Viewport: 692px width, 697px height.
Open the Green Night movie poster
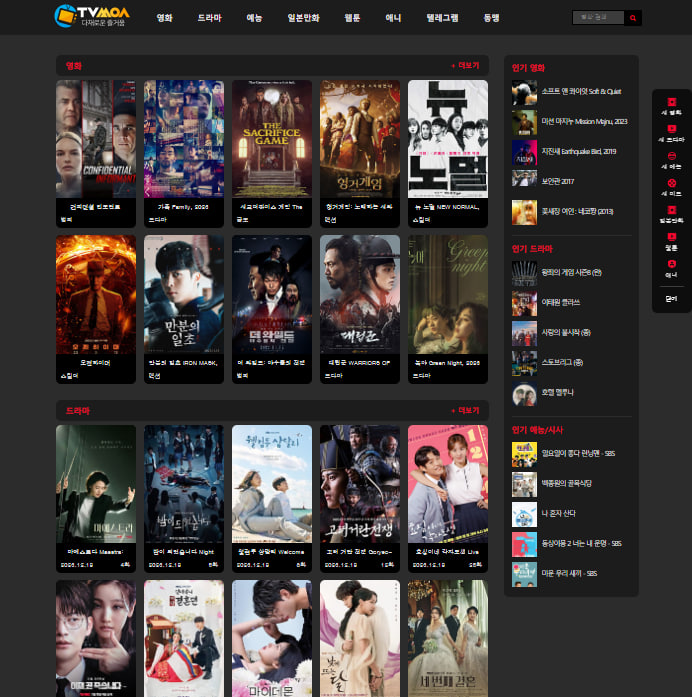click(448, 294)
